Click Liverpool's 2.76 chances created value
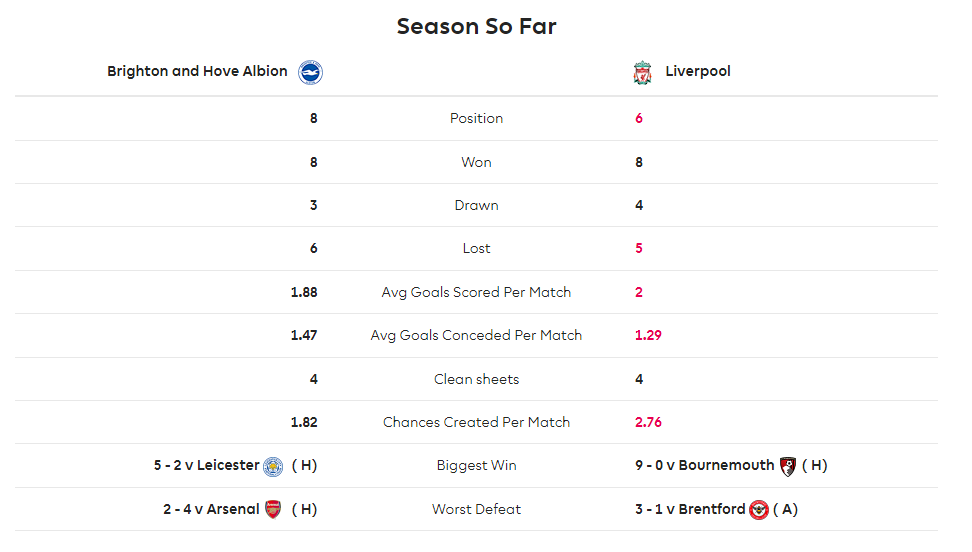The height and width of the screenshot is (552, 972). [648, 422]
